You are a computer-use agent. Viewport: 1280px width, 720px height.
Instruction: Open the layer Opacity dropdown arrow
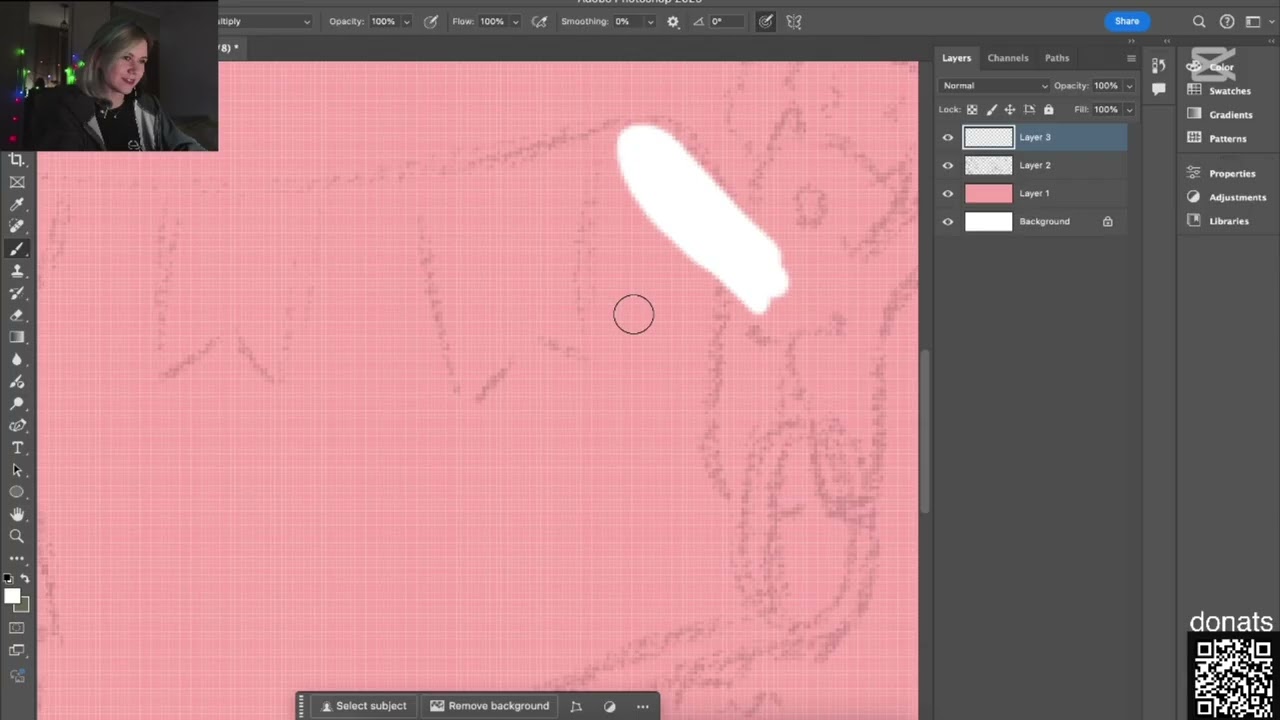(x=1129, y=86)
